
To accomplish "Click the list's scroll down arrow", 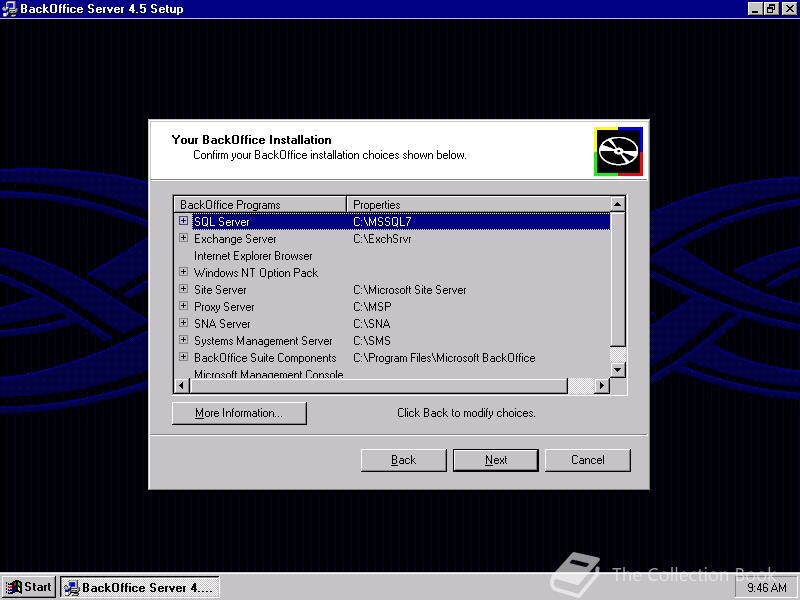I will coord(617,369).
